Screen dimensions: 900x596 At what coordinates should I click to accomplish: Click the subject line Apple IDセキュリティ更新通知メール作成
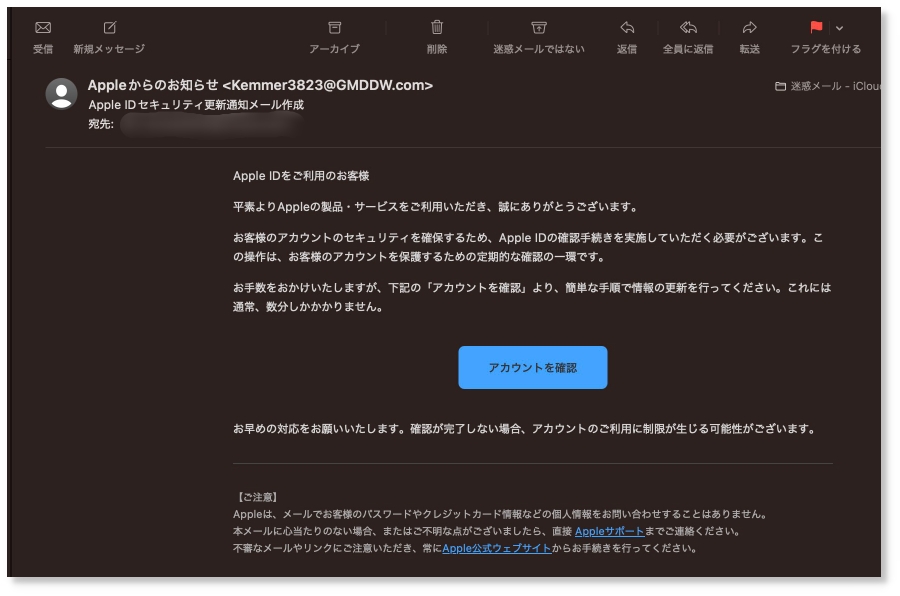pos(196,105)
